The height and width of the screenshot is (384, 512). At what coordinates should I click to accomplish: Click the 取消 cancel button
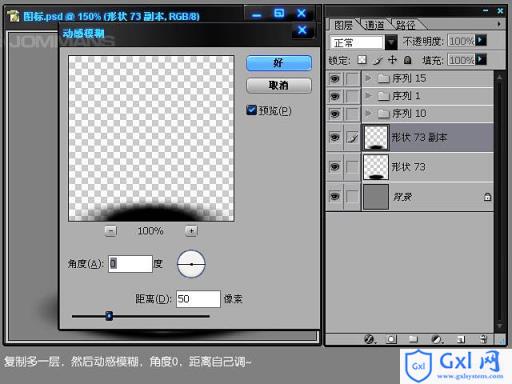(x=279, y=86)
